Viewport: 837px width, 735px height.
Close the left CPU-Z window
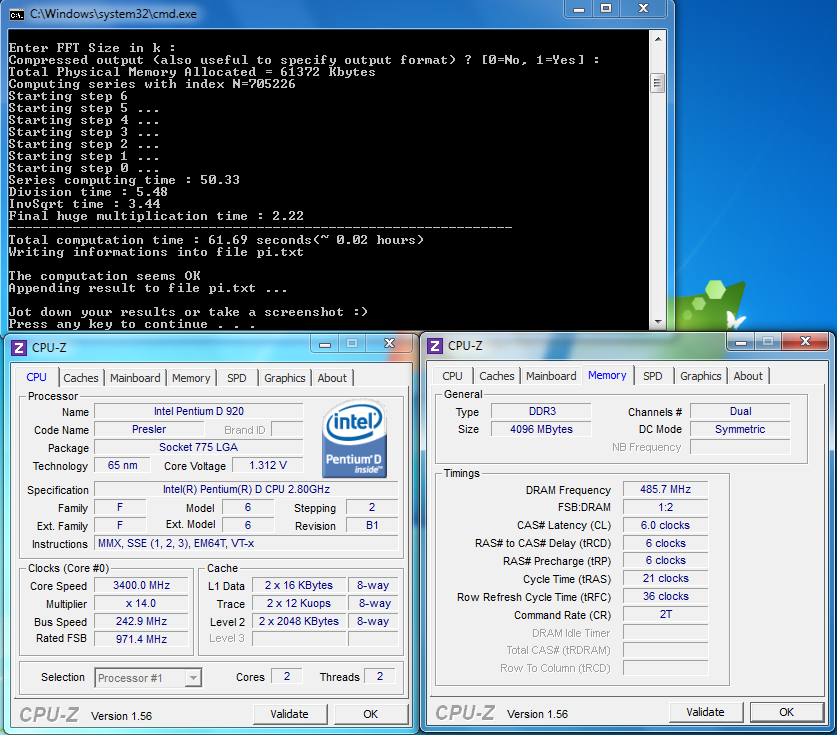click(390, 344)
